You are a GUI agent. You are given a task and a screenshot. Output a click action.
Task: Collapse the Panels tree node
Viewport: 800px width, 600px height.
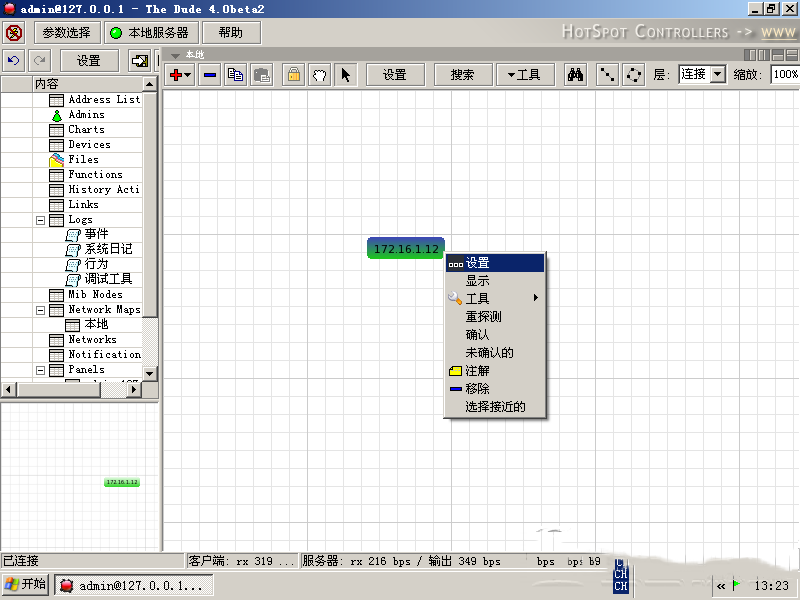40,370
